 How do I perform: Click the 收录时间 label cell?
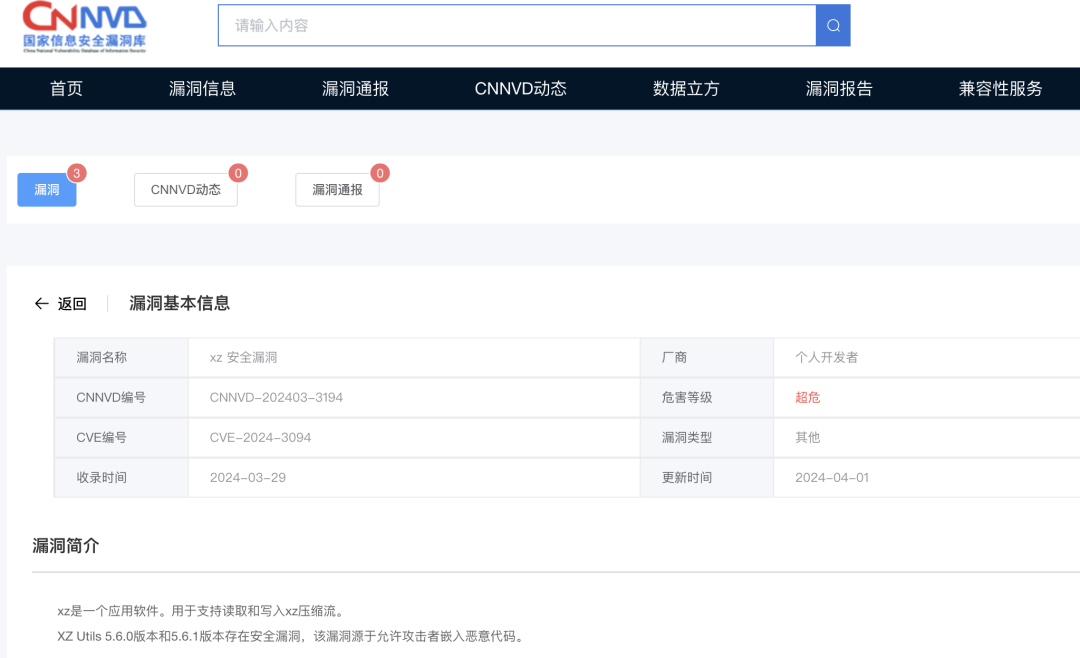tap(121, 477)
